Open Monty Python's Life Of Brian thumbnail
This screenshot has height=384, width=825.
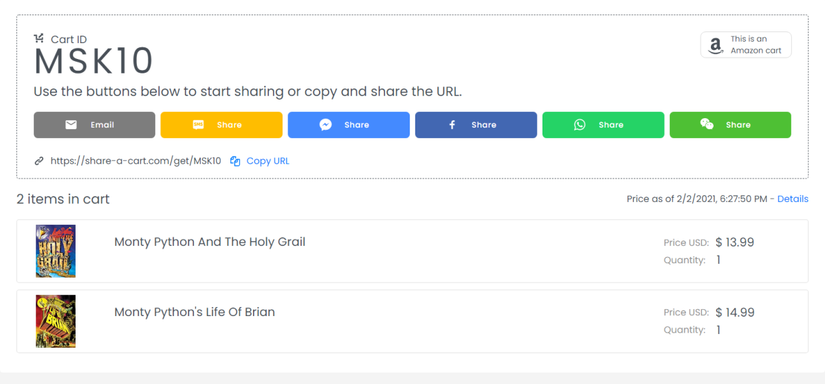click(x=56, y=321)
